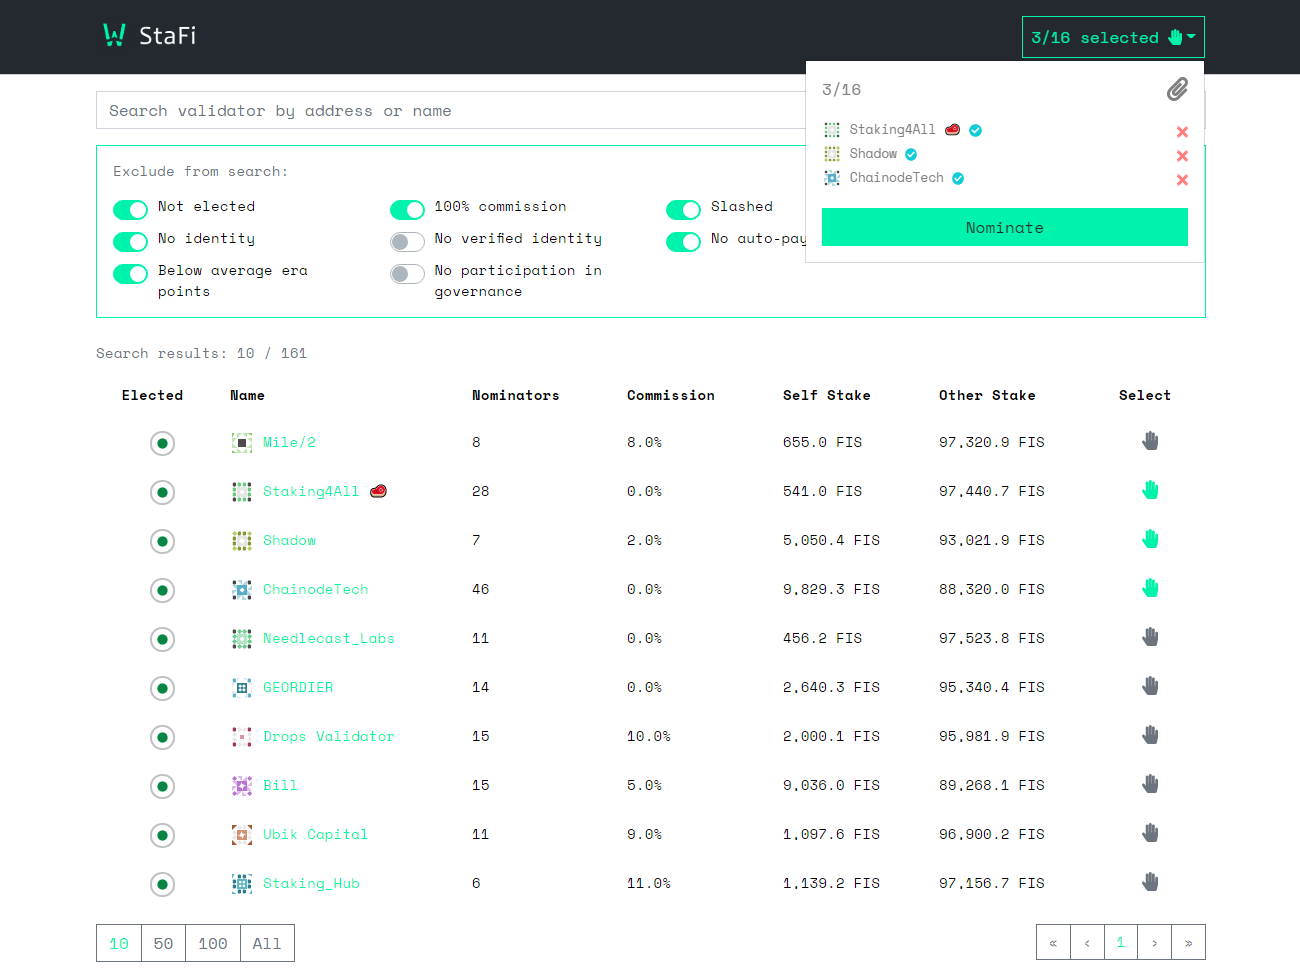This screenshot has height=968, width=1300.
Task: Click the StaFi logo in header
Action: (x=150, y=36)
